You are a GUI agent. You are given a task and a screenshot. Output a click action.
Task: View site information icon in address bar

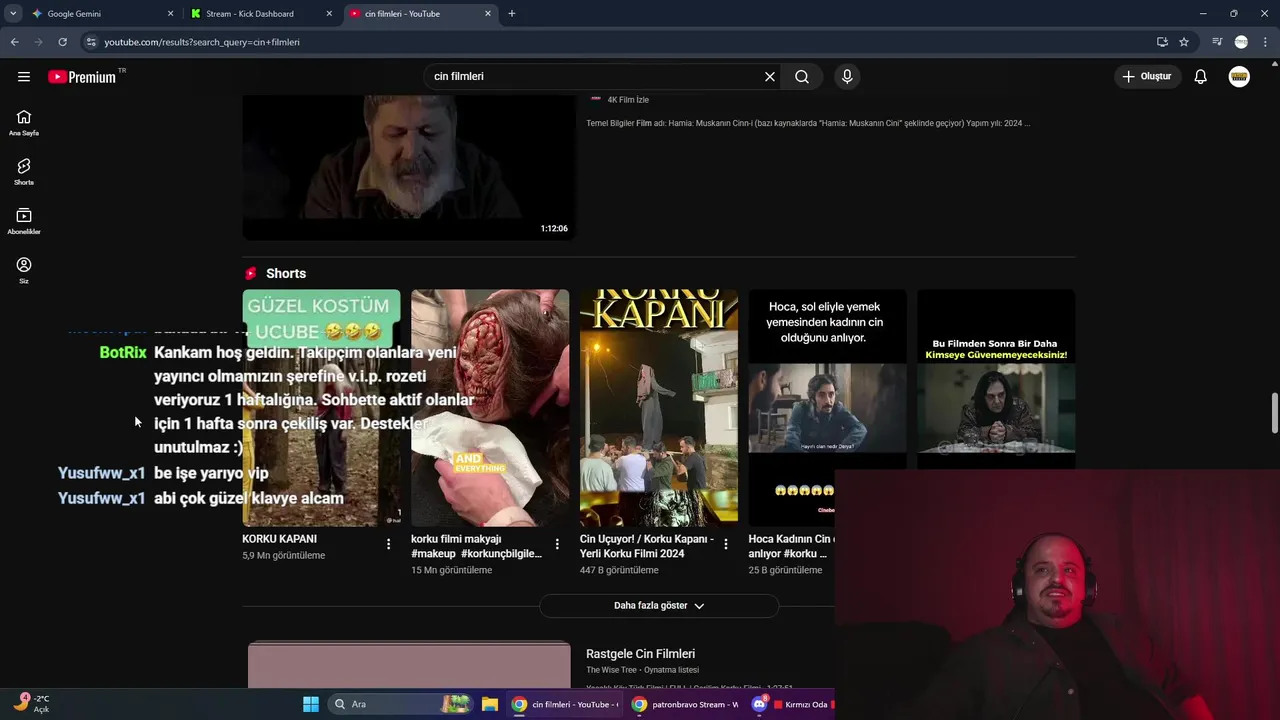(x=91, y=42)
